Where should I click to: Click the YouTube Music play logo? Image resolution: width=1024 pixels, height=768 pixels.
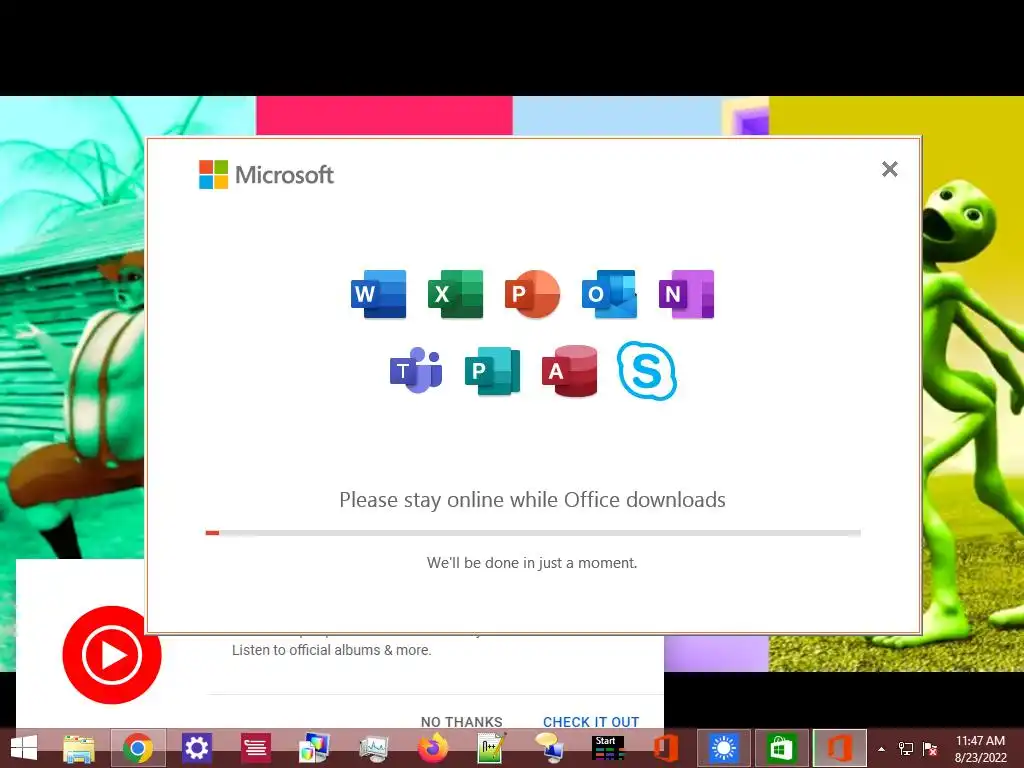tap(112, 654)
